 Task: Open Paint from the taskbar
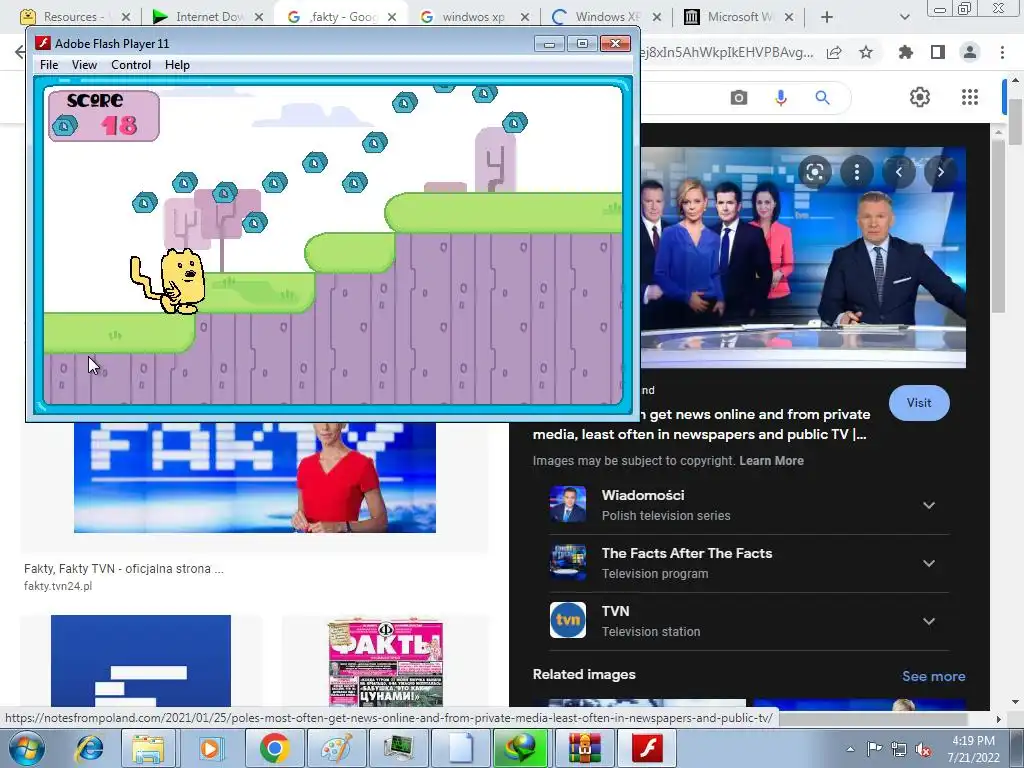tap(337, 748)
